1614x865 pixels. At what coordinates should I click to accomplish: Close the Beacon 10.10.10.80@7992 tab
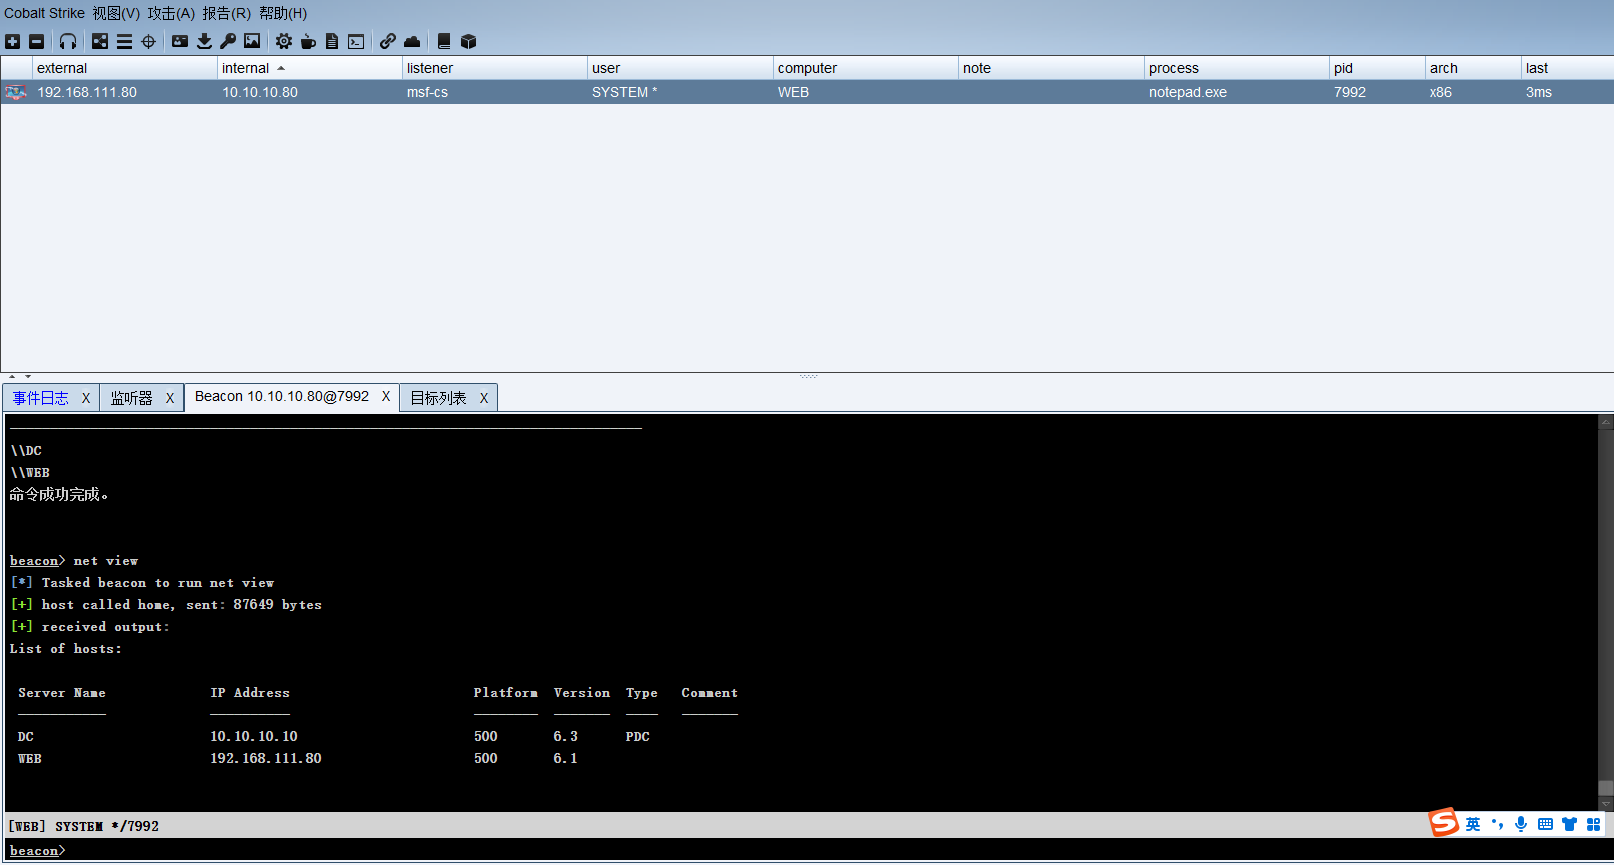tap(386, 396)
